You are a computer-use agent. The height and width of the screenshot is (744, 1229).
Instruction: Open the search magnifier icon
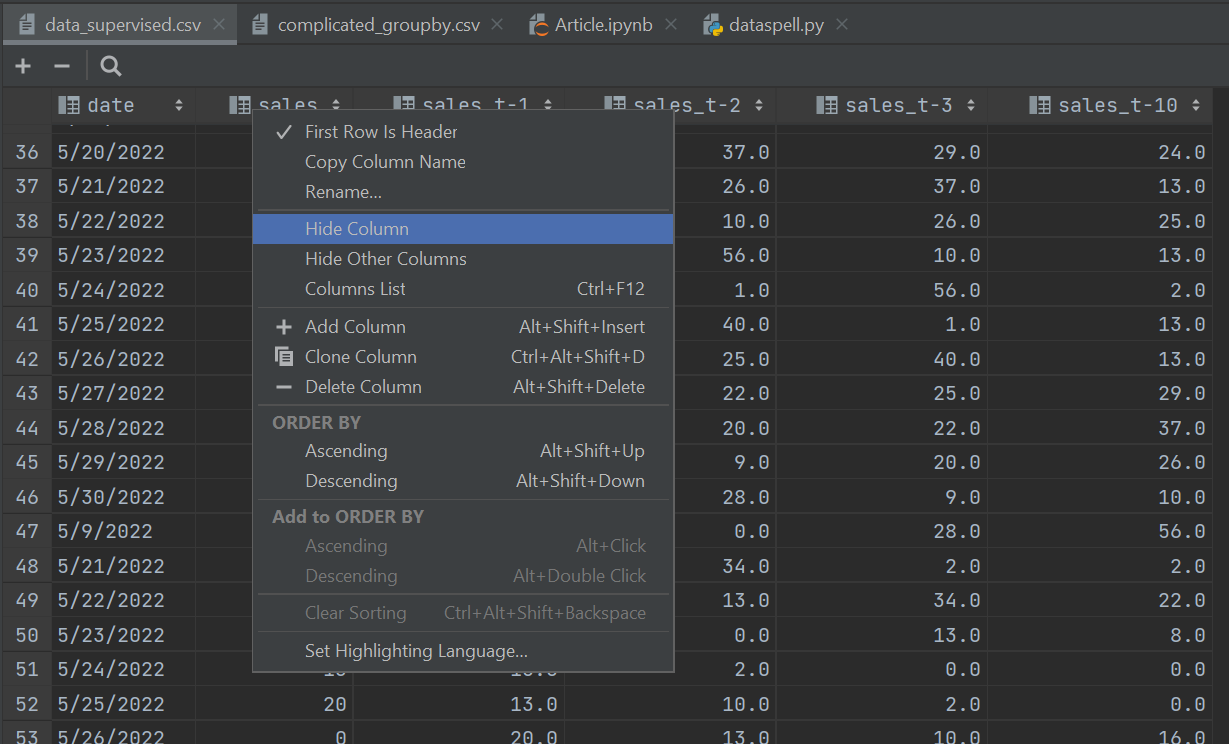coord(111,66)
